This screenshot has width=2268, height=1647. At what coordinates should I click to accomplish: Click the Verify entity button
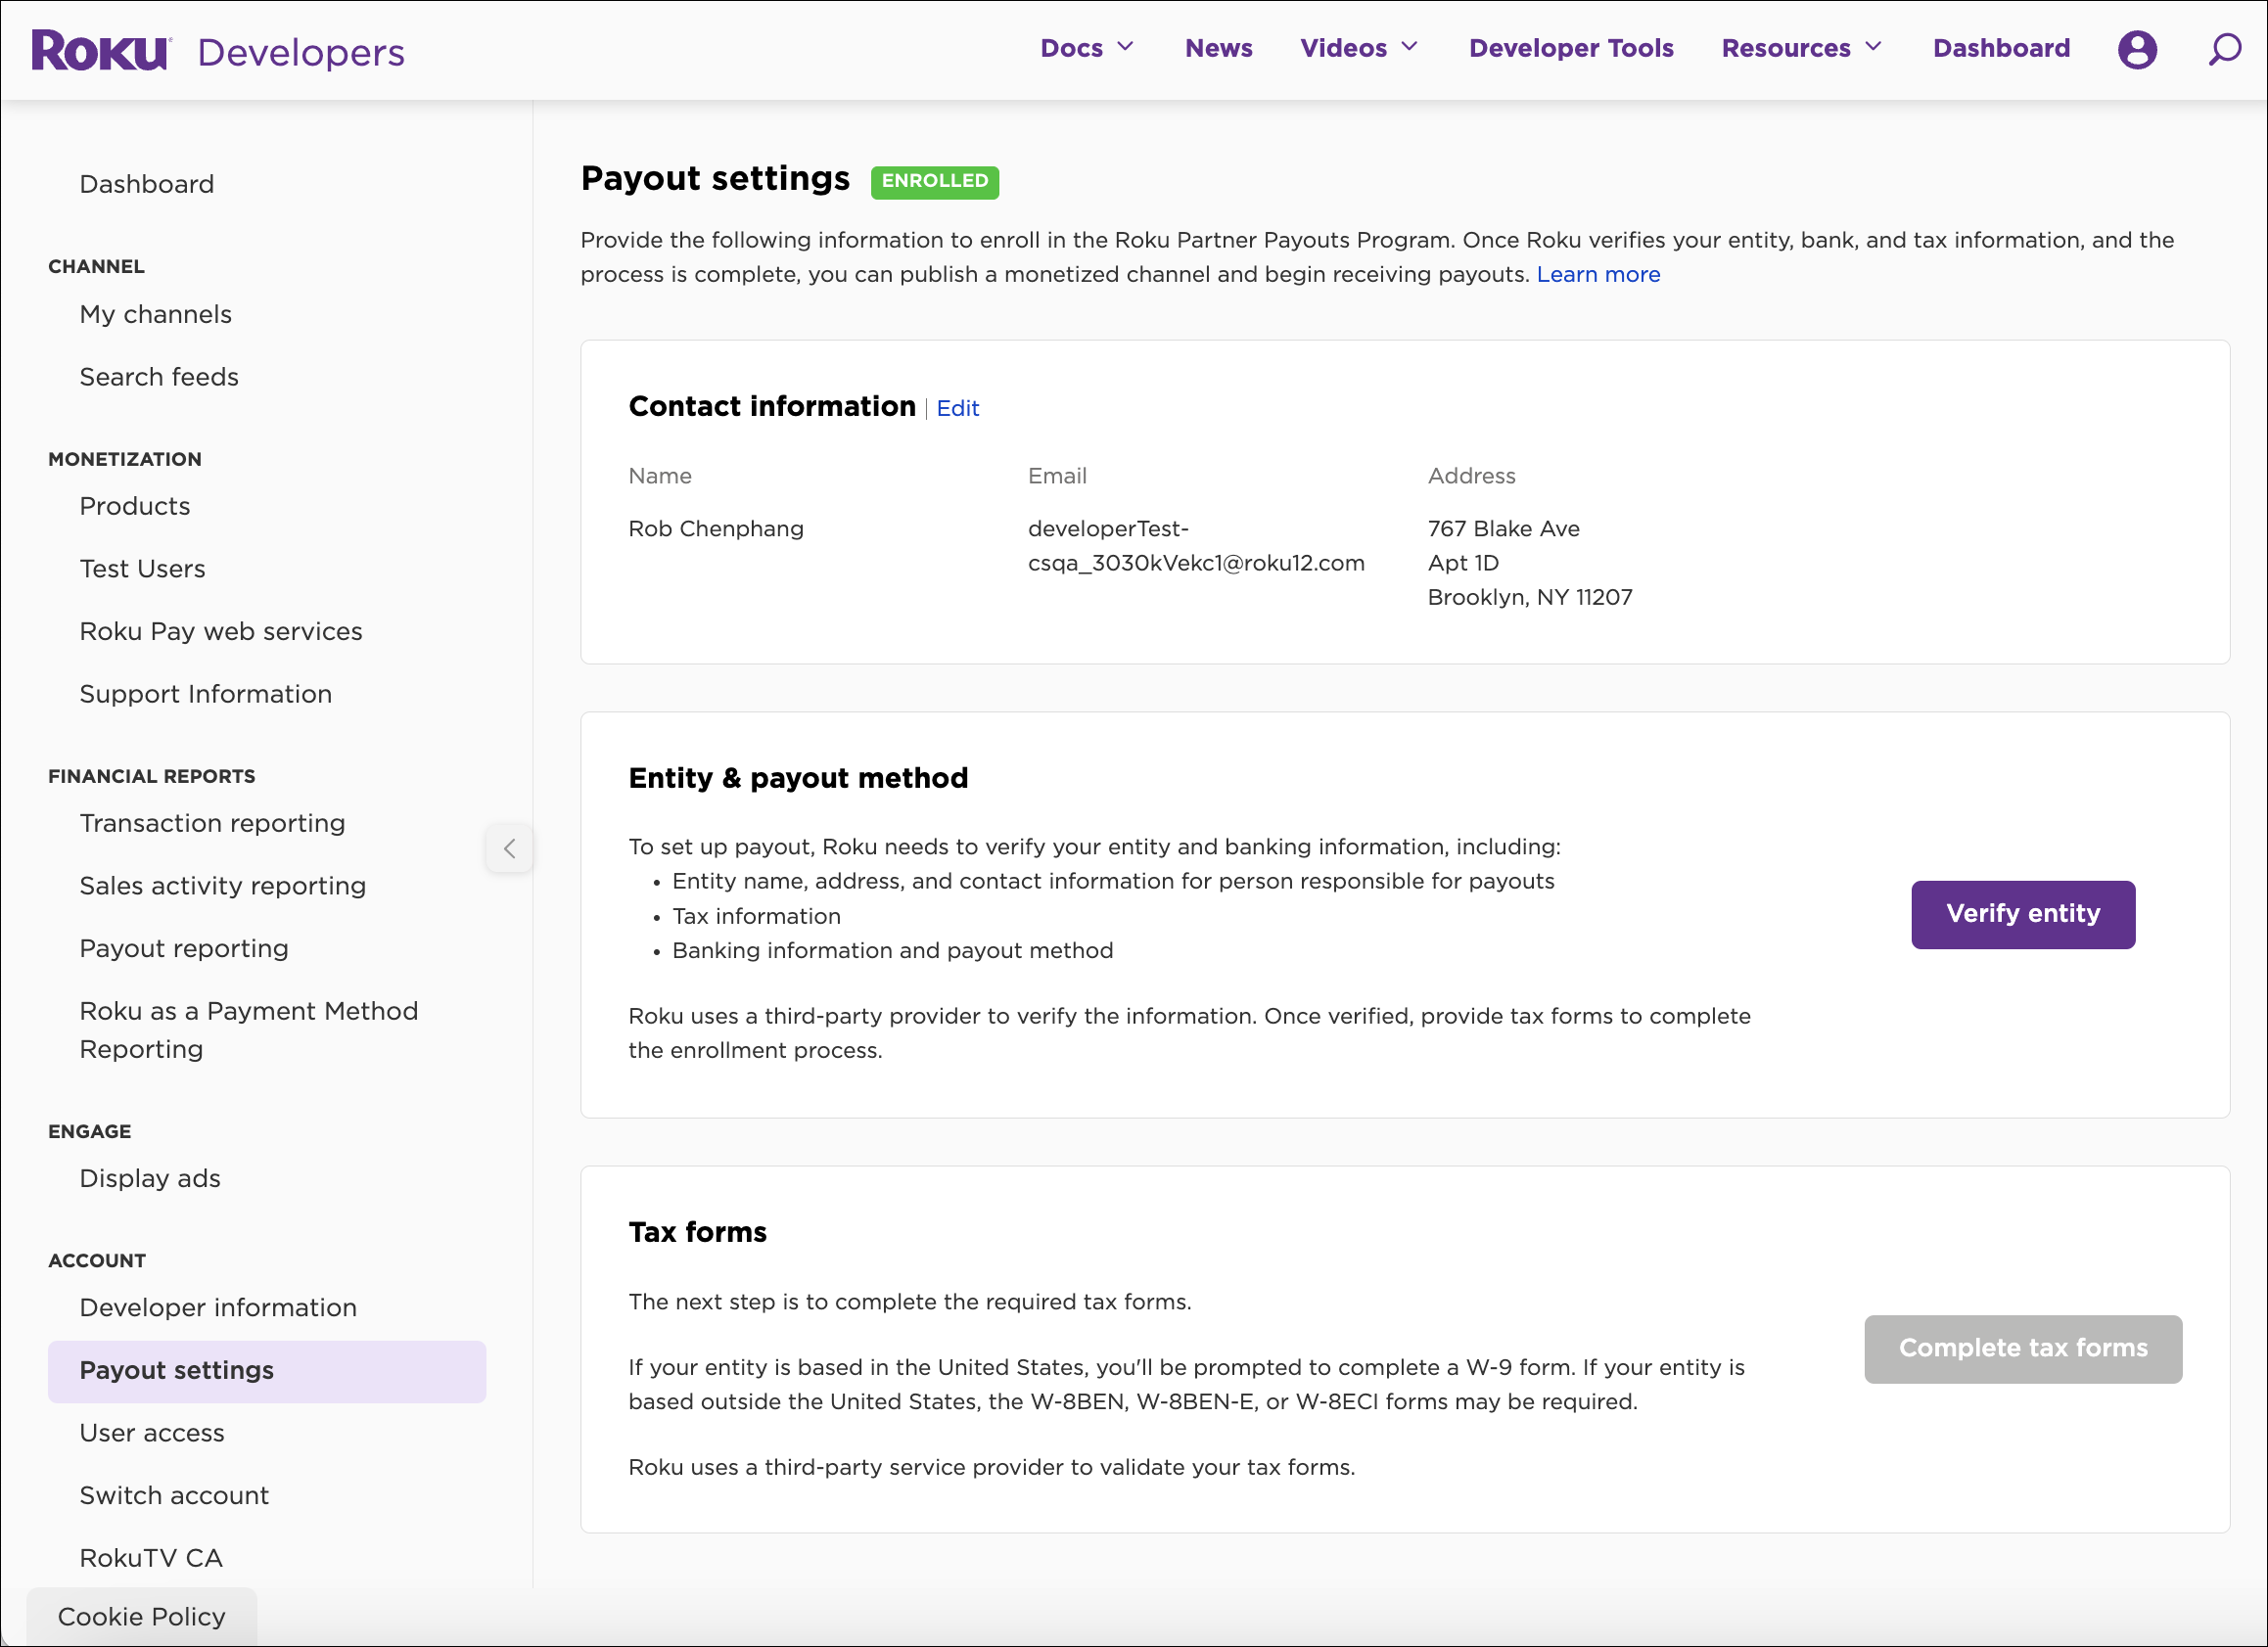(2022, 914)
